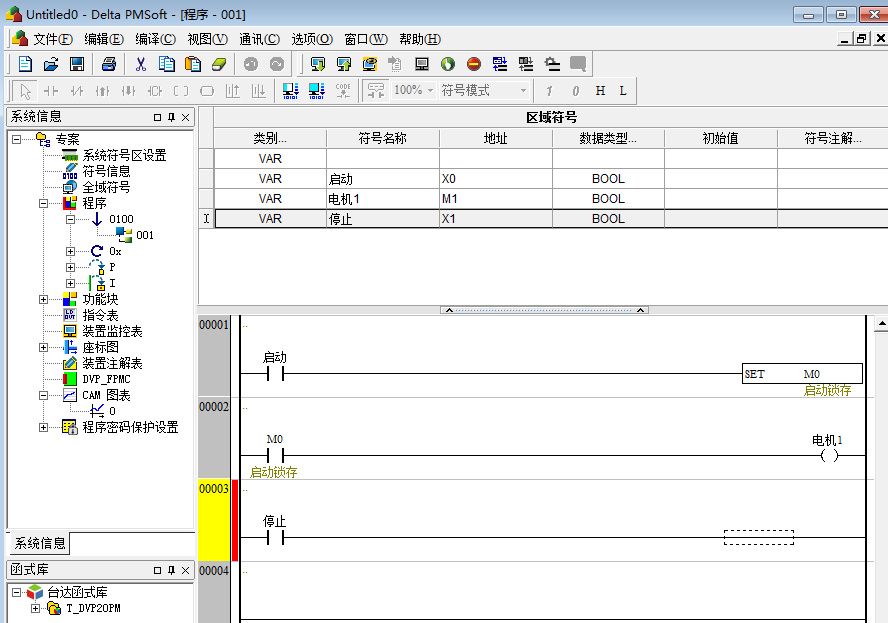Click the 数据类型 column header
888x623 pixels.
[x=608, y=138]
